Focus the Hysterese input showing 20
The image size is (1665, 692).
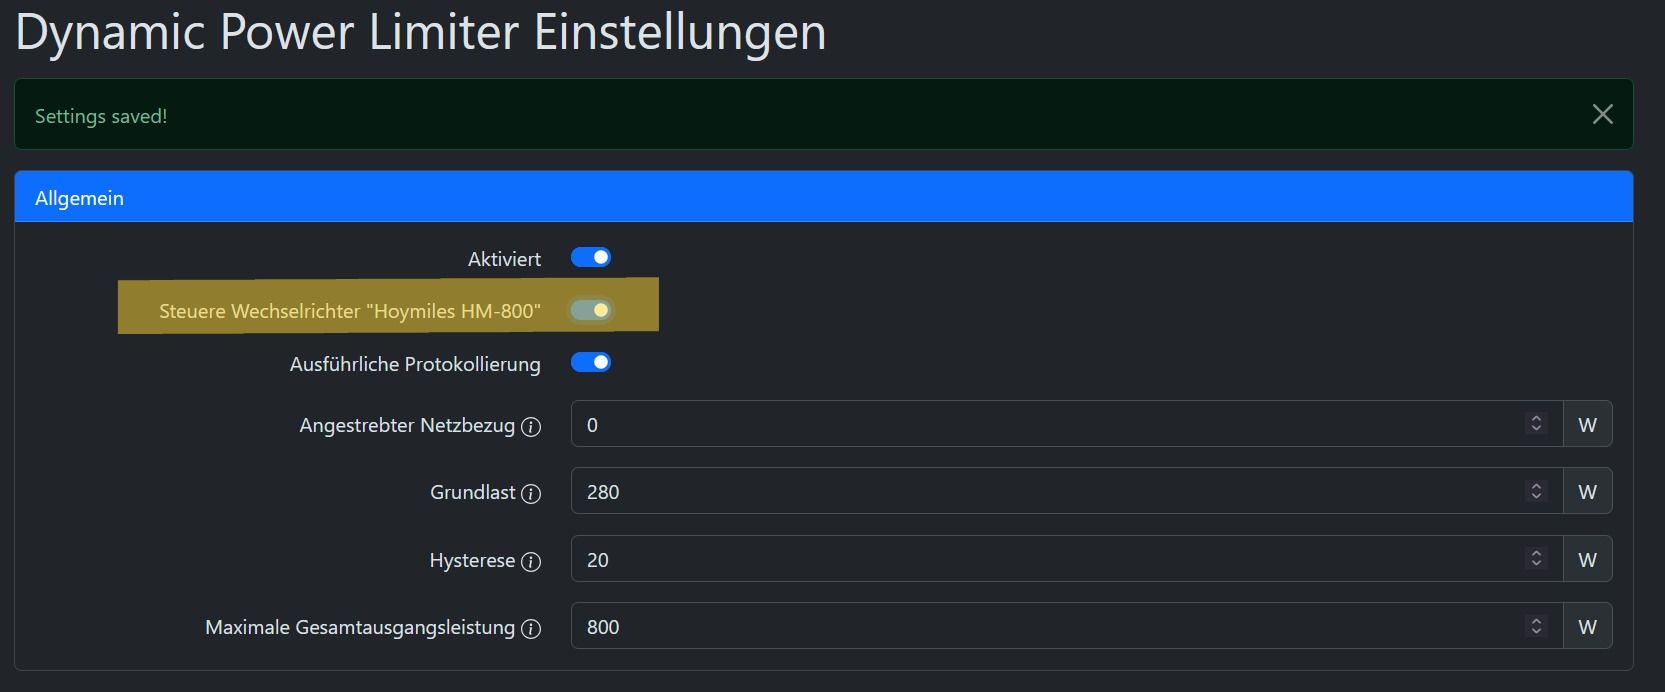pos(1040,560)
